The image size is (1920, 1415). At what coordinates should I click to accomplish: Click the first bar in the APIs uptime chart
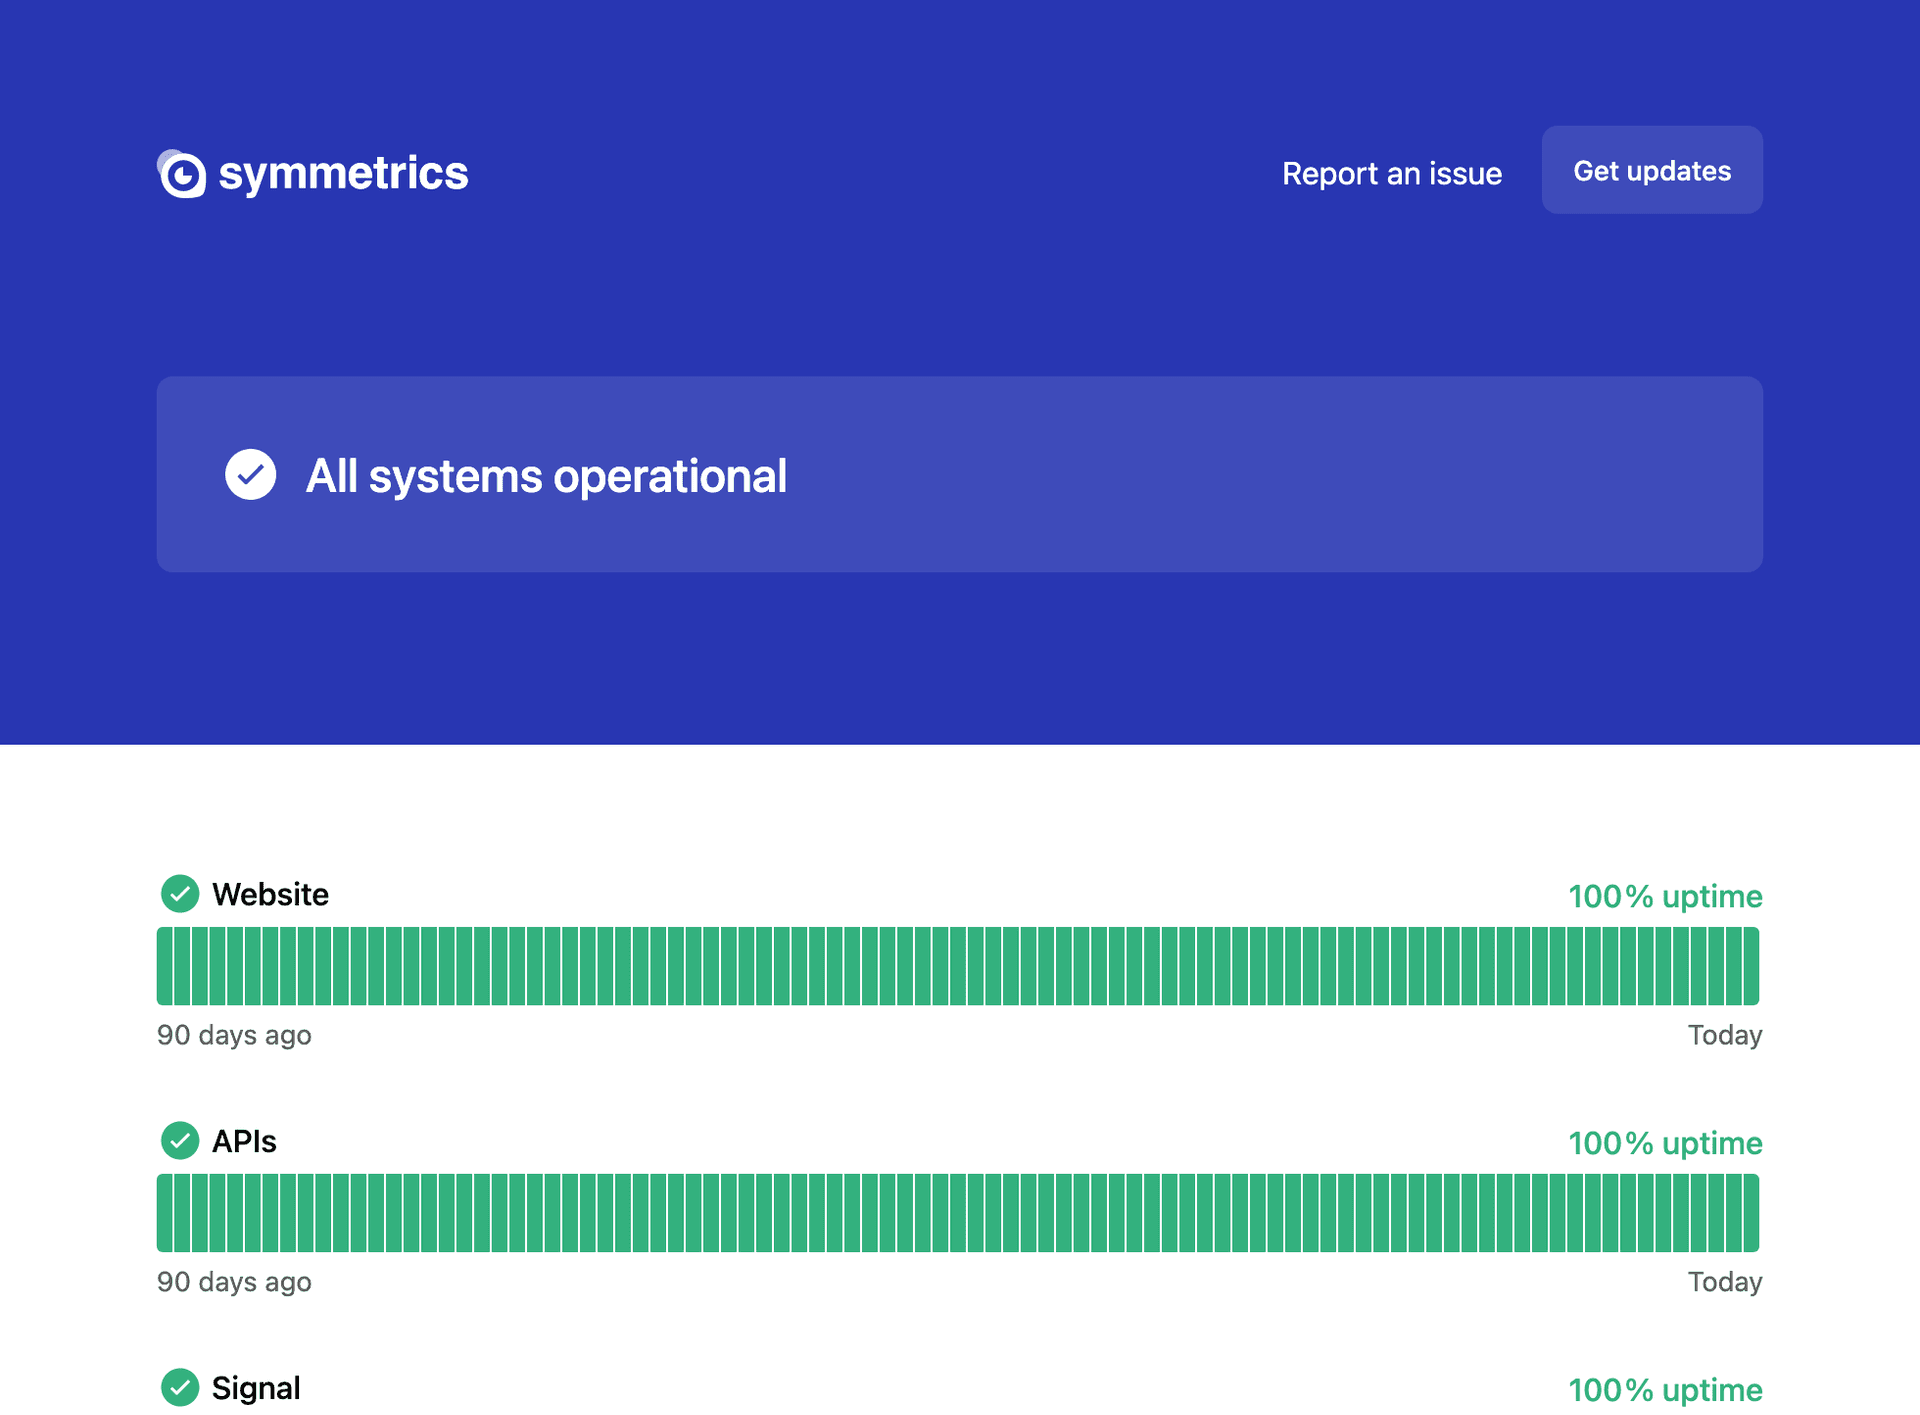tap(165, 1212)
